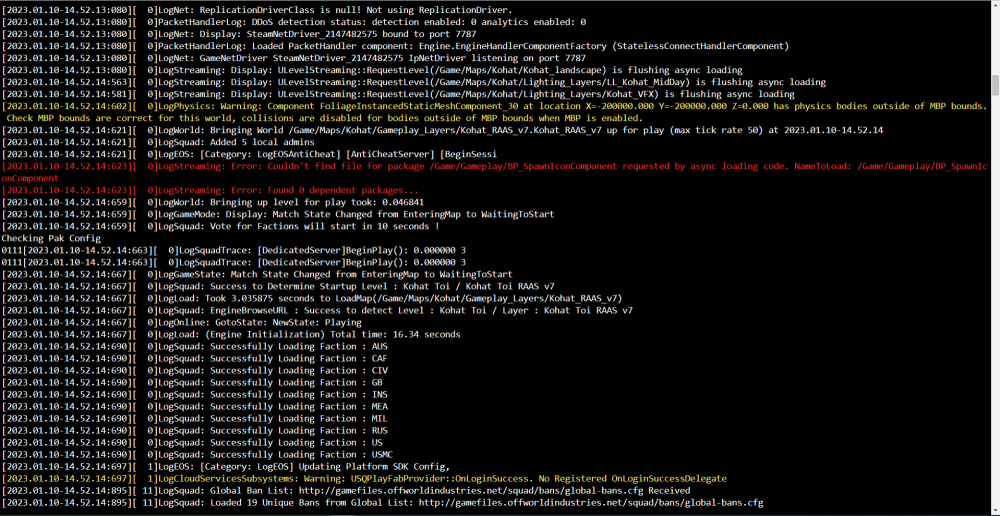
Task: Click the 'Loading Faction : INS' line
Action: [x=195, y=395]
